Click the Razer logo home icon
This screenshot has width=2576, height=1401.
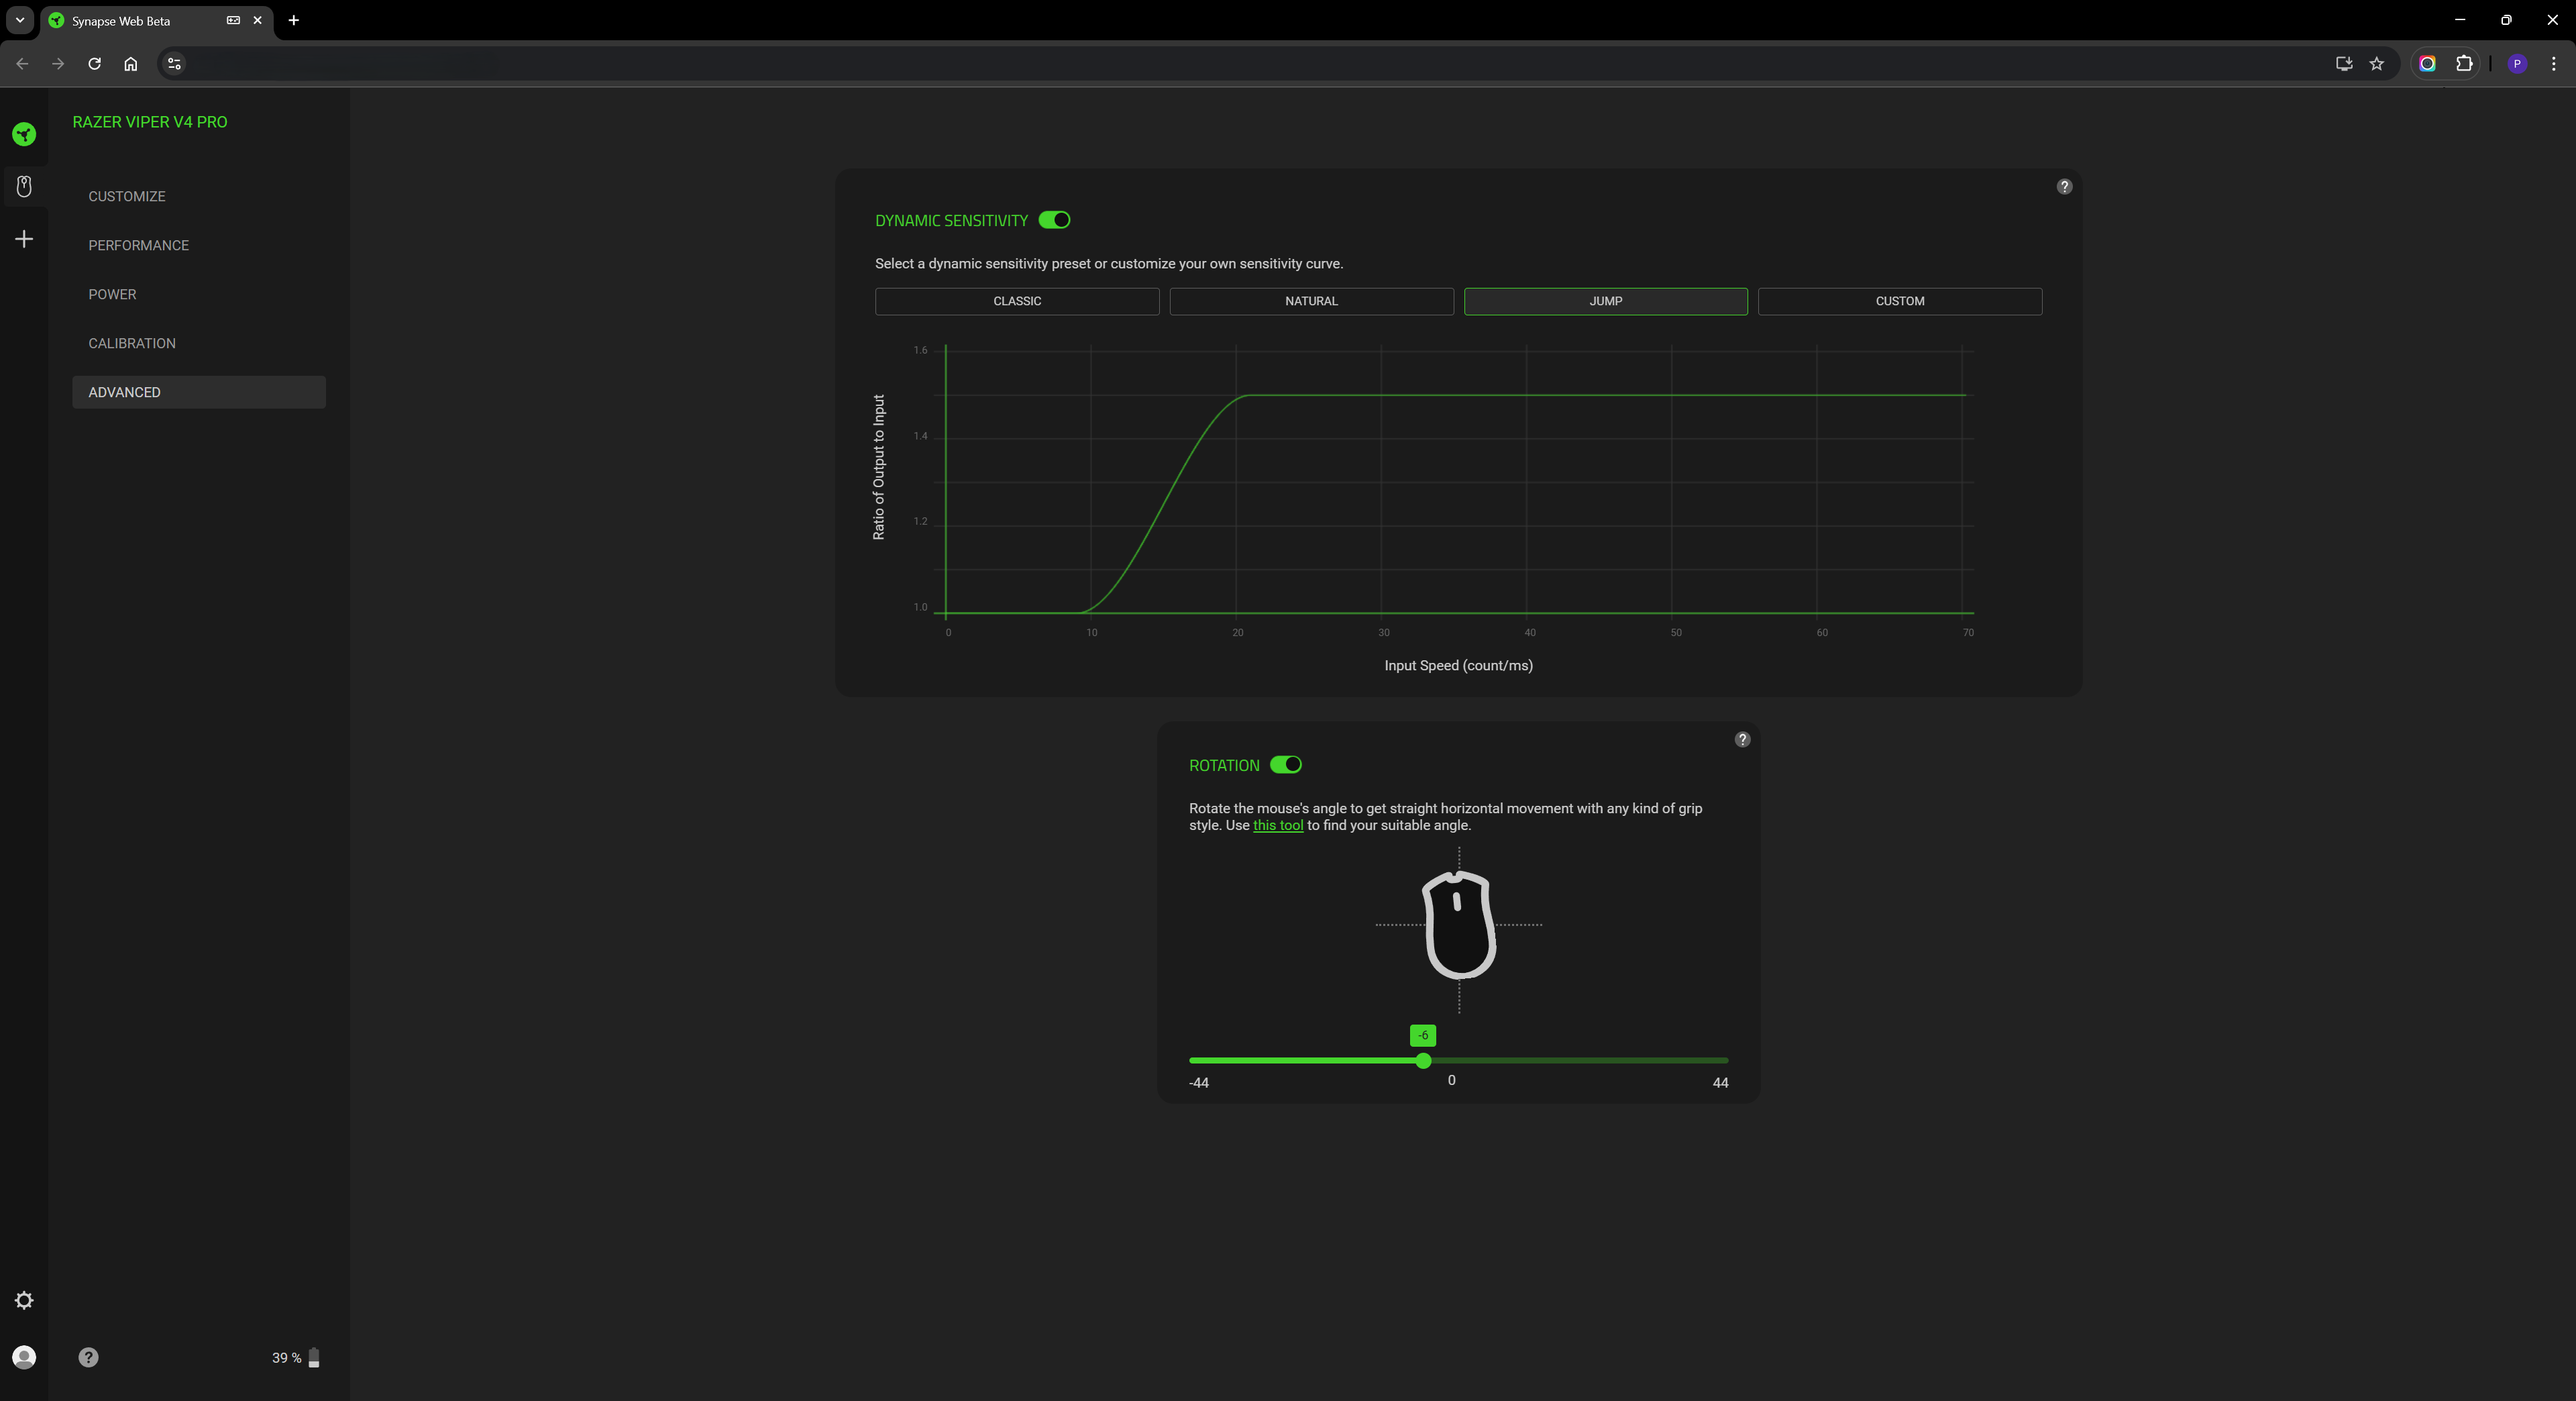(x=24, y=134)
